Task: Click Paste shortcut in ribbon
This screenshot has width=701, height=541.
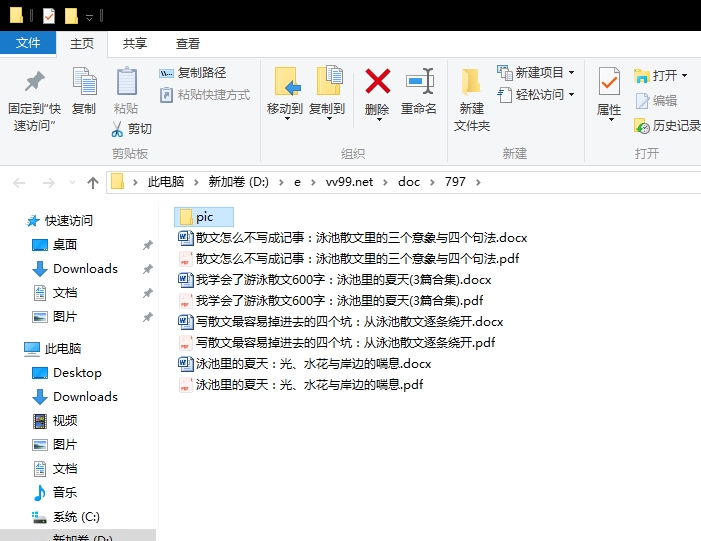Action: 205,95
